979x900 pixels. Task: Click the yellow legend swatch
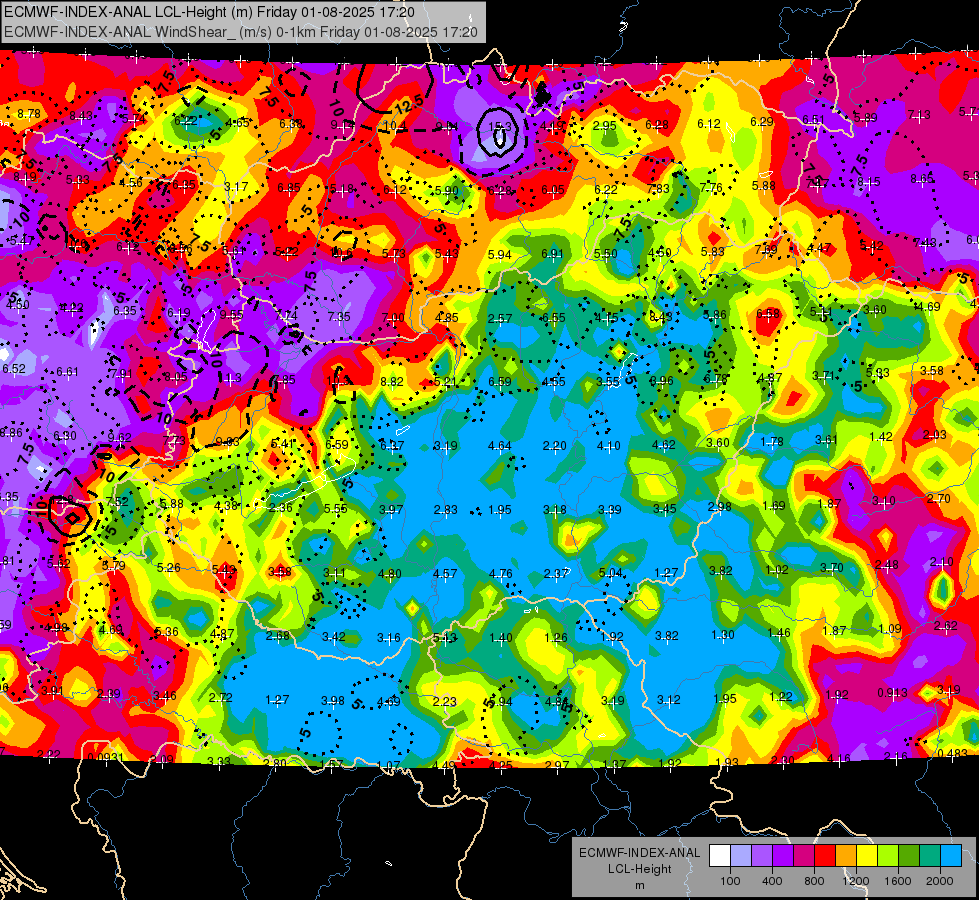pyautogui.click(x=867, y=855)
